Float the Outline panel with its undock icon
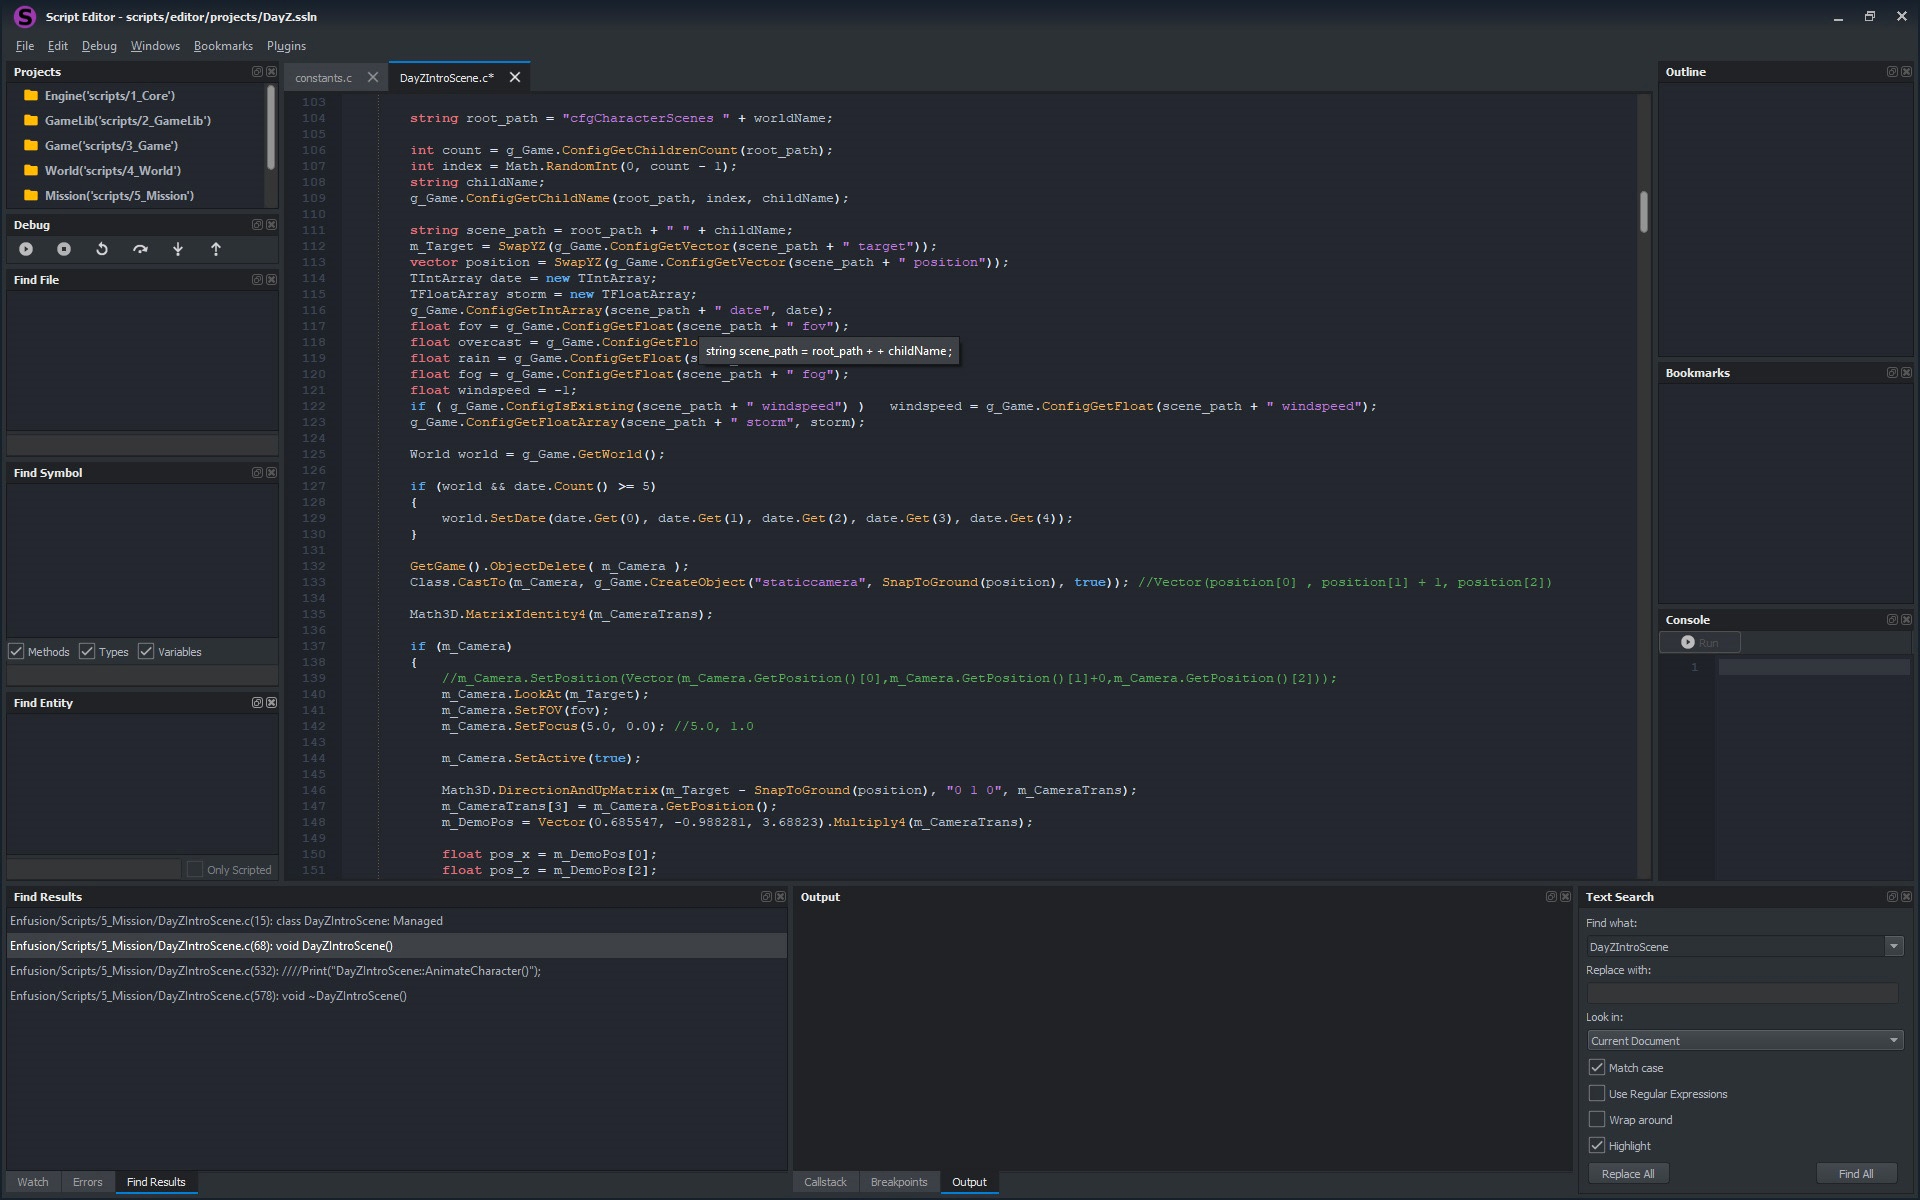Viewport: 1920px width, 1200px height. tap(1891, 72)
